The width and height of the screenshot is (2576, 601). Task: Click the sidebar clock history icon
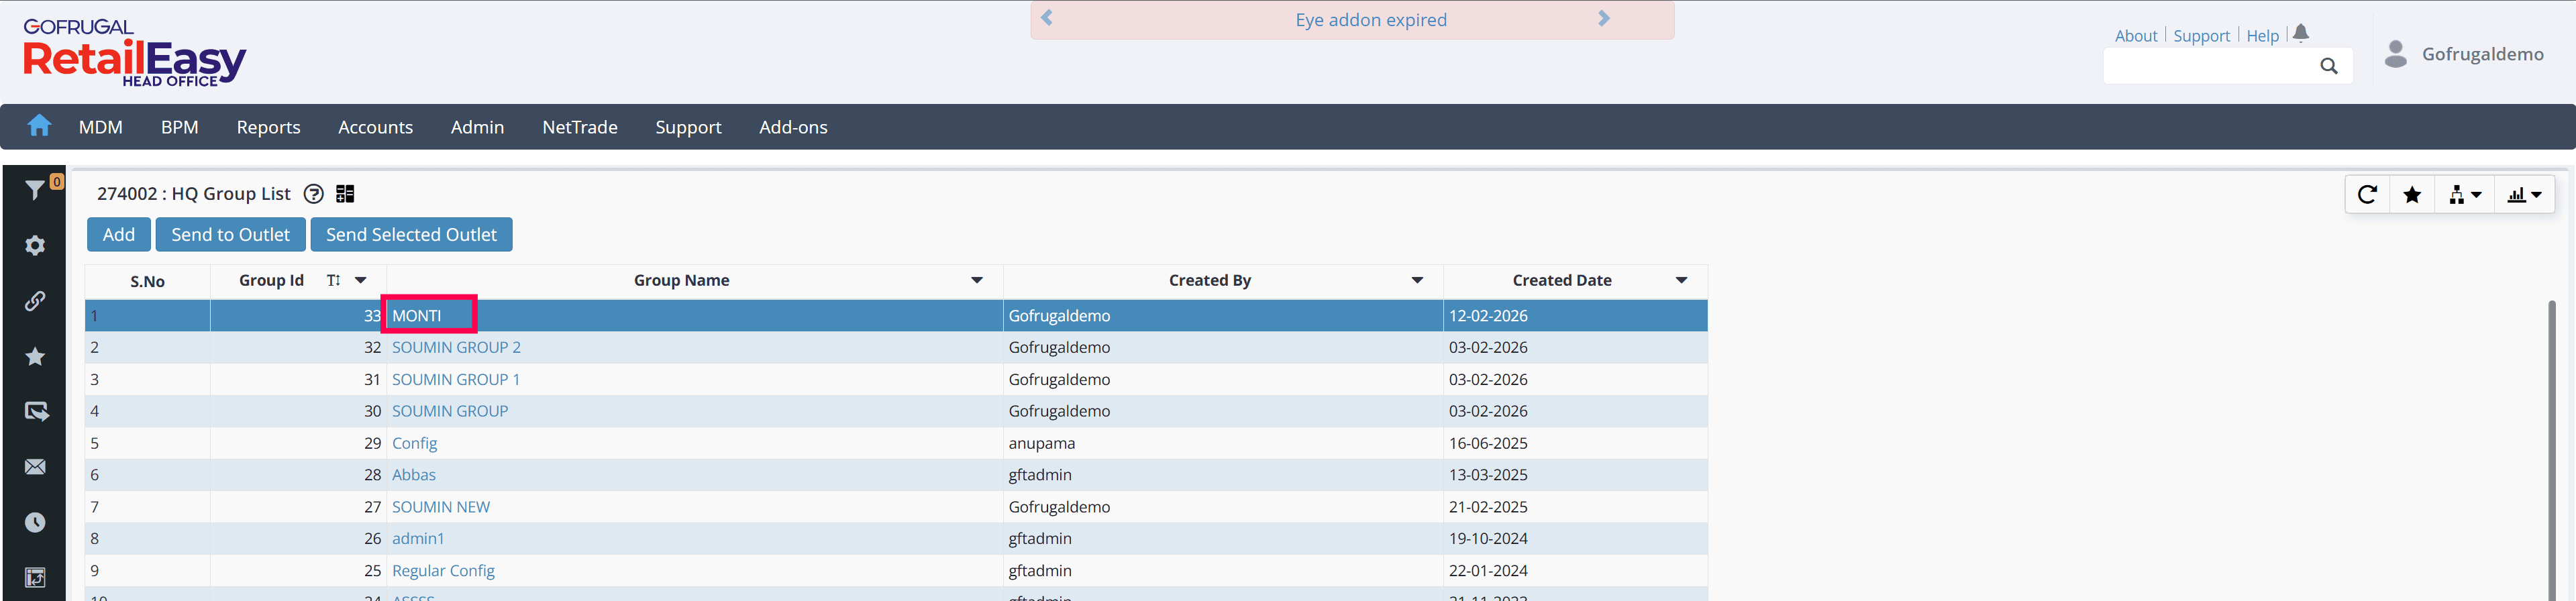coord(35,522)
